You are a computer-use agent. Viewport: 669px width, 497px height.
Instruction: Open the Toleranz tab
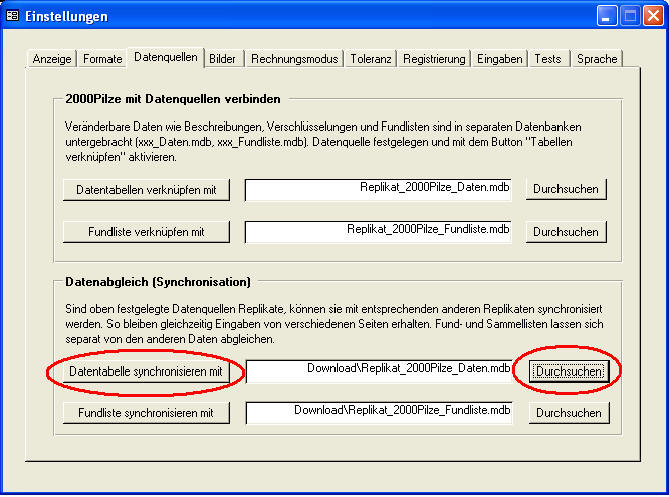tap(371, 59)
